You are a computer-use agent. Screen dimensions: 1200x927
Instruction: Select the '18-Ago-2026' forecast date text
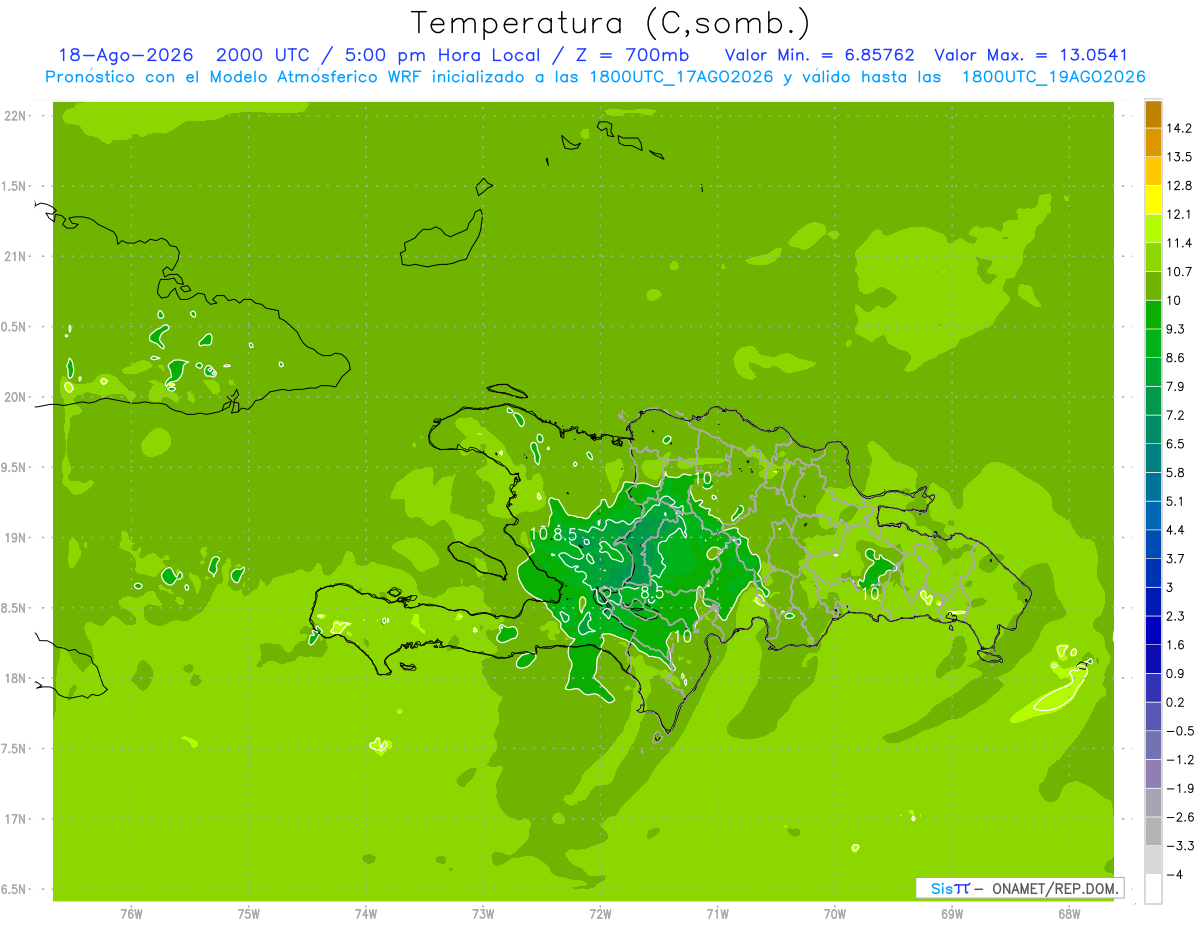[x=127, y=55]
